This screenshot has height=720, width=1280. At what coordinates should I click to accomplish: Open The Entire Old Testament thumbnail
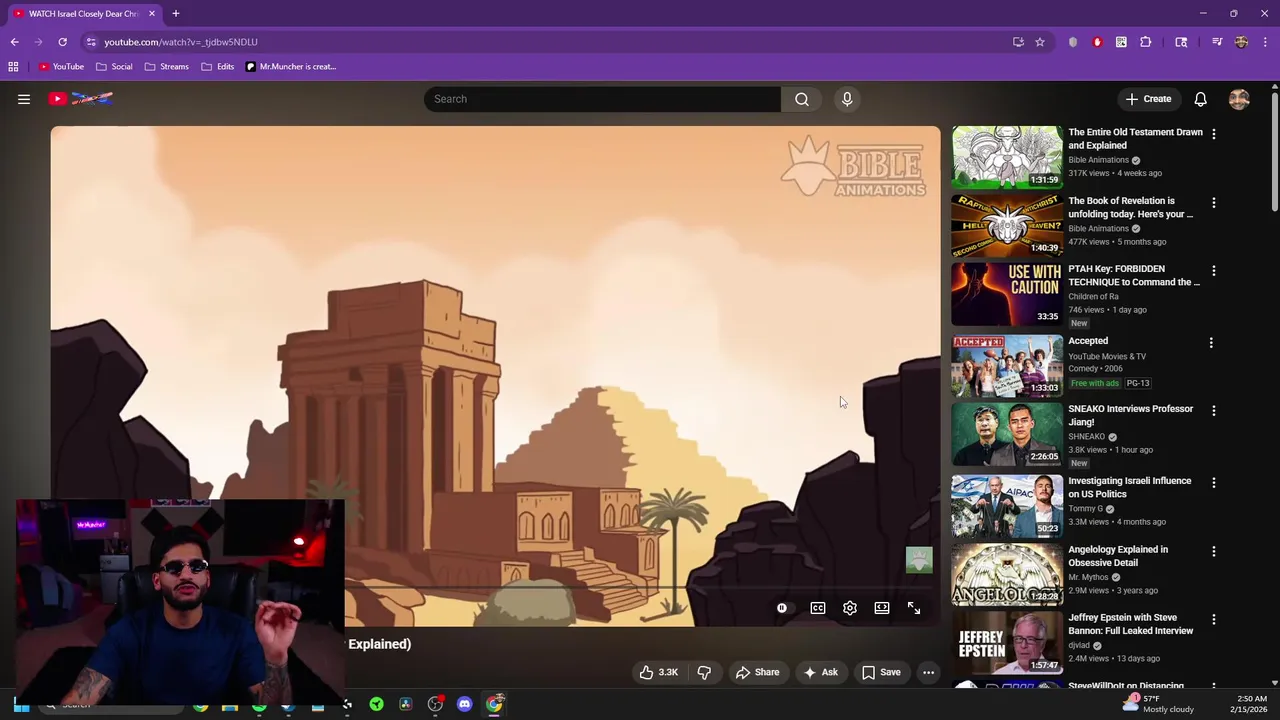click(1007, 156)
